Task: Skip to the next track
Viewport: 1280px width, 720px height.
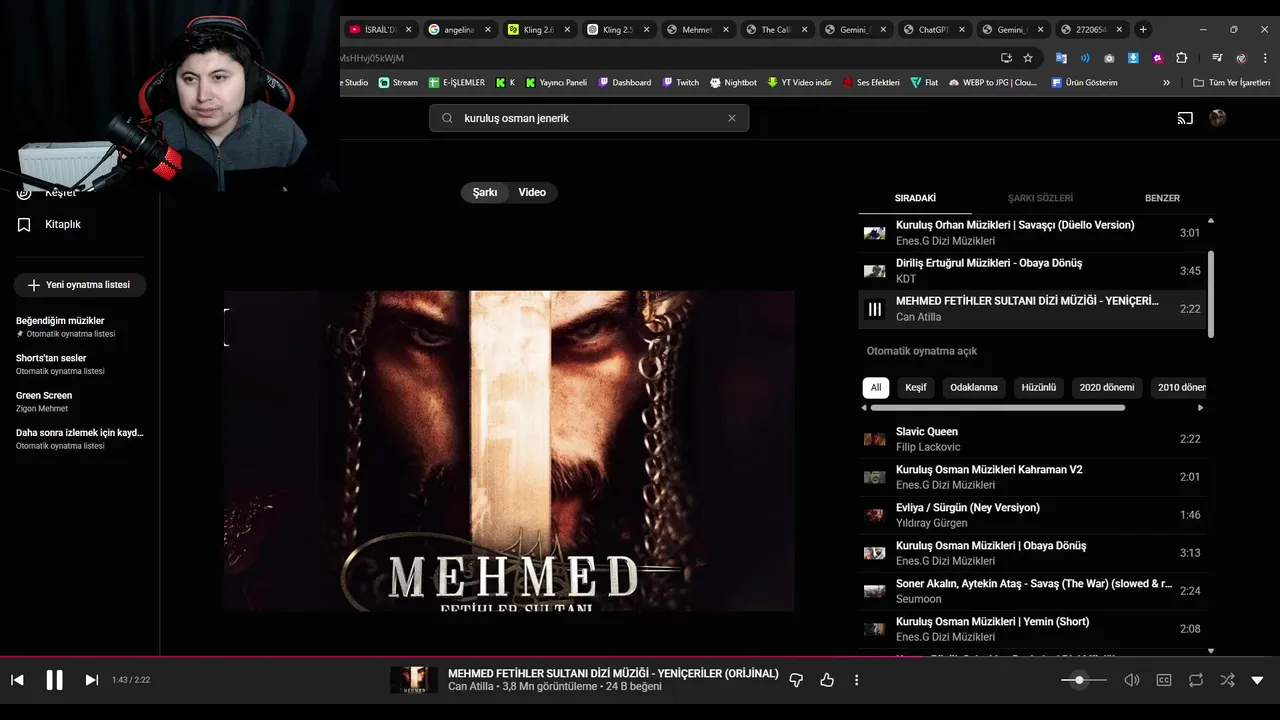Action: [x=91, y=680]
